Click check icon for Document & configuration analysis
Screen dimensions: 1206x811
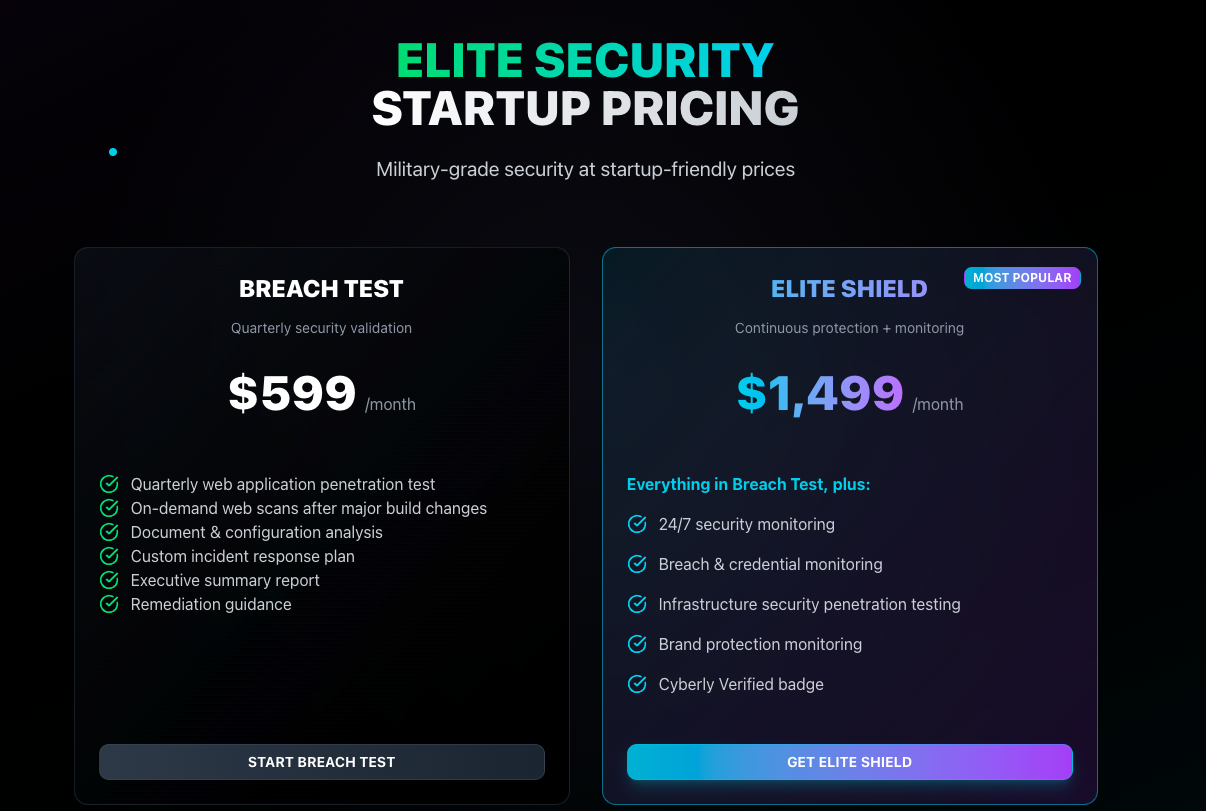click(x=110, y=532)
